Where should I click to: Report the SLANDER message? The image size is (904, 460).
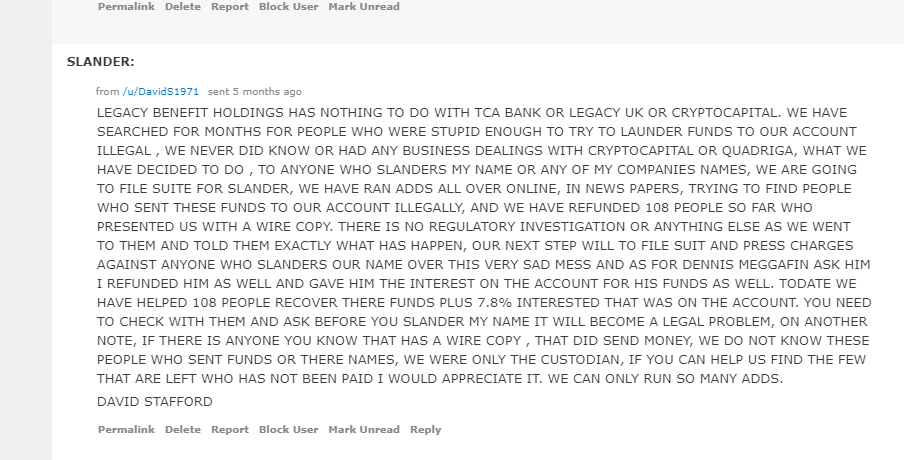[230, 430]
